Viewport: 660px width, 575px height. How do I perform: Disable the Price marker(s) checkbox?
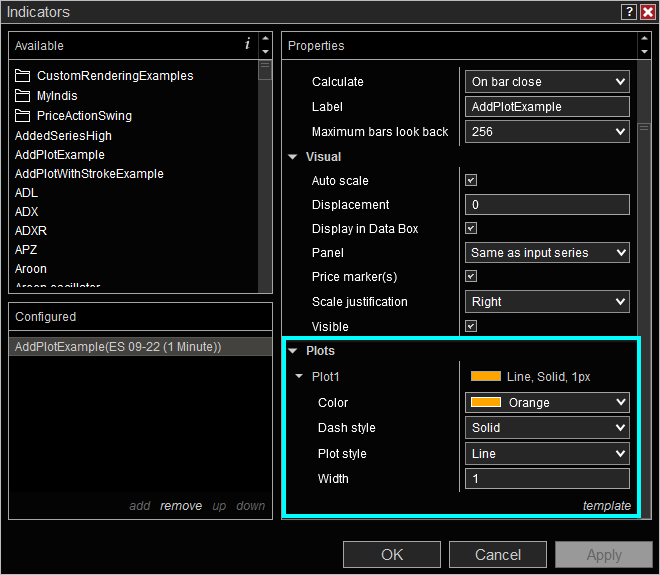(x=471, y=276)
